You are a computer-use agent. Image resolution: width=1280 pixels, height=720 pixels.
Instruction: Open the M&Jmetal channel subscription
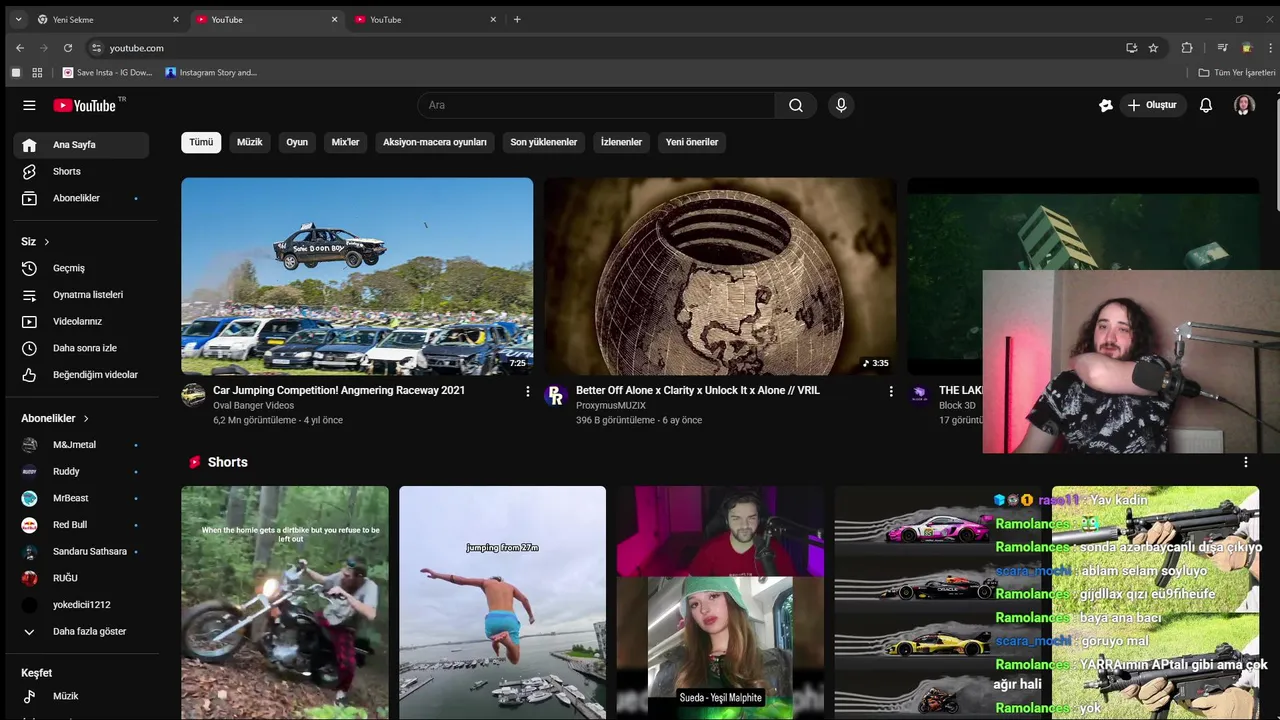click(x=81, y=445)
